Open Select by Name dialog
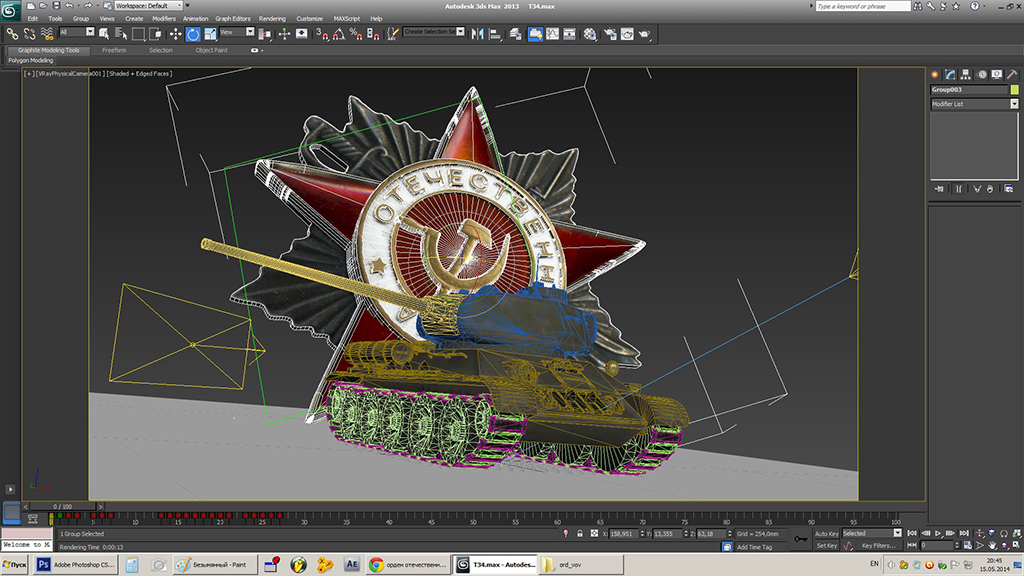1024x576 pixels. tap(121, 34)
